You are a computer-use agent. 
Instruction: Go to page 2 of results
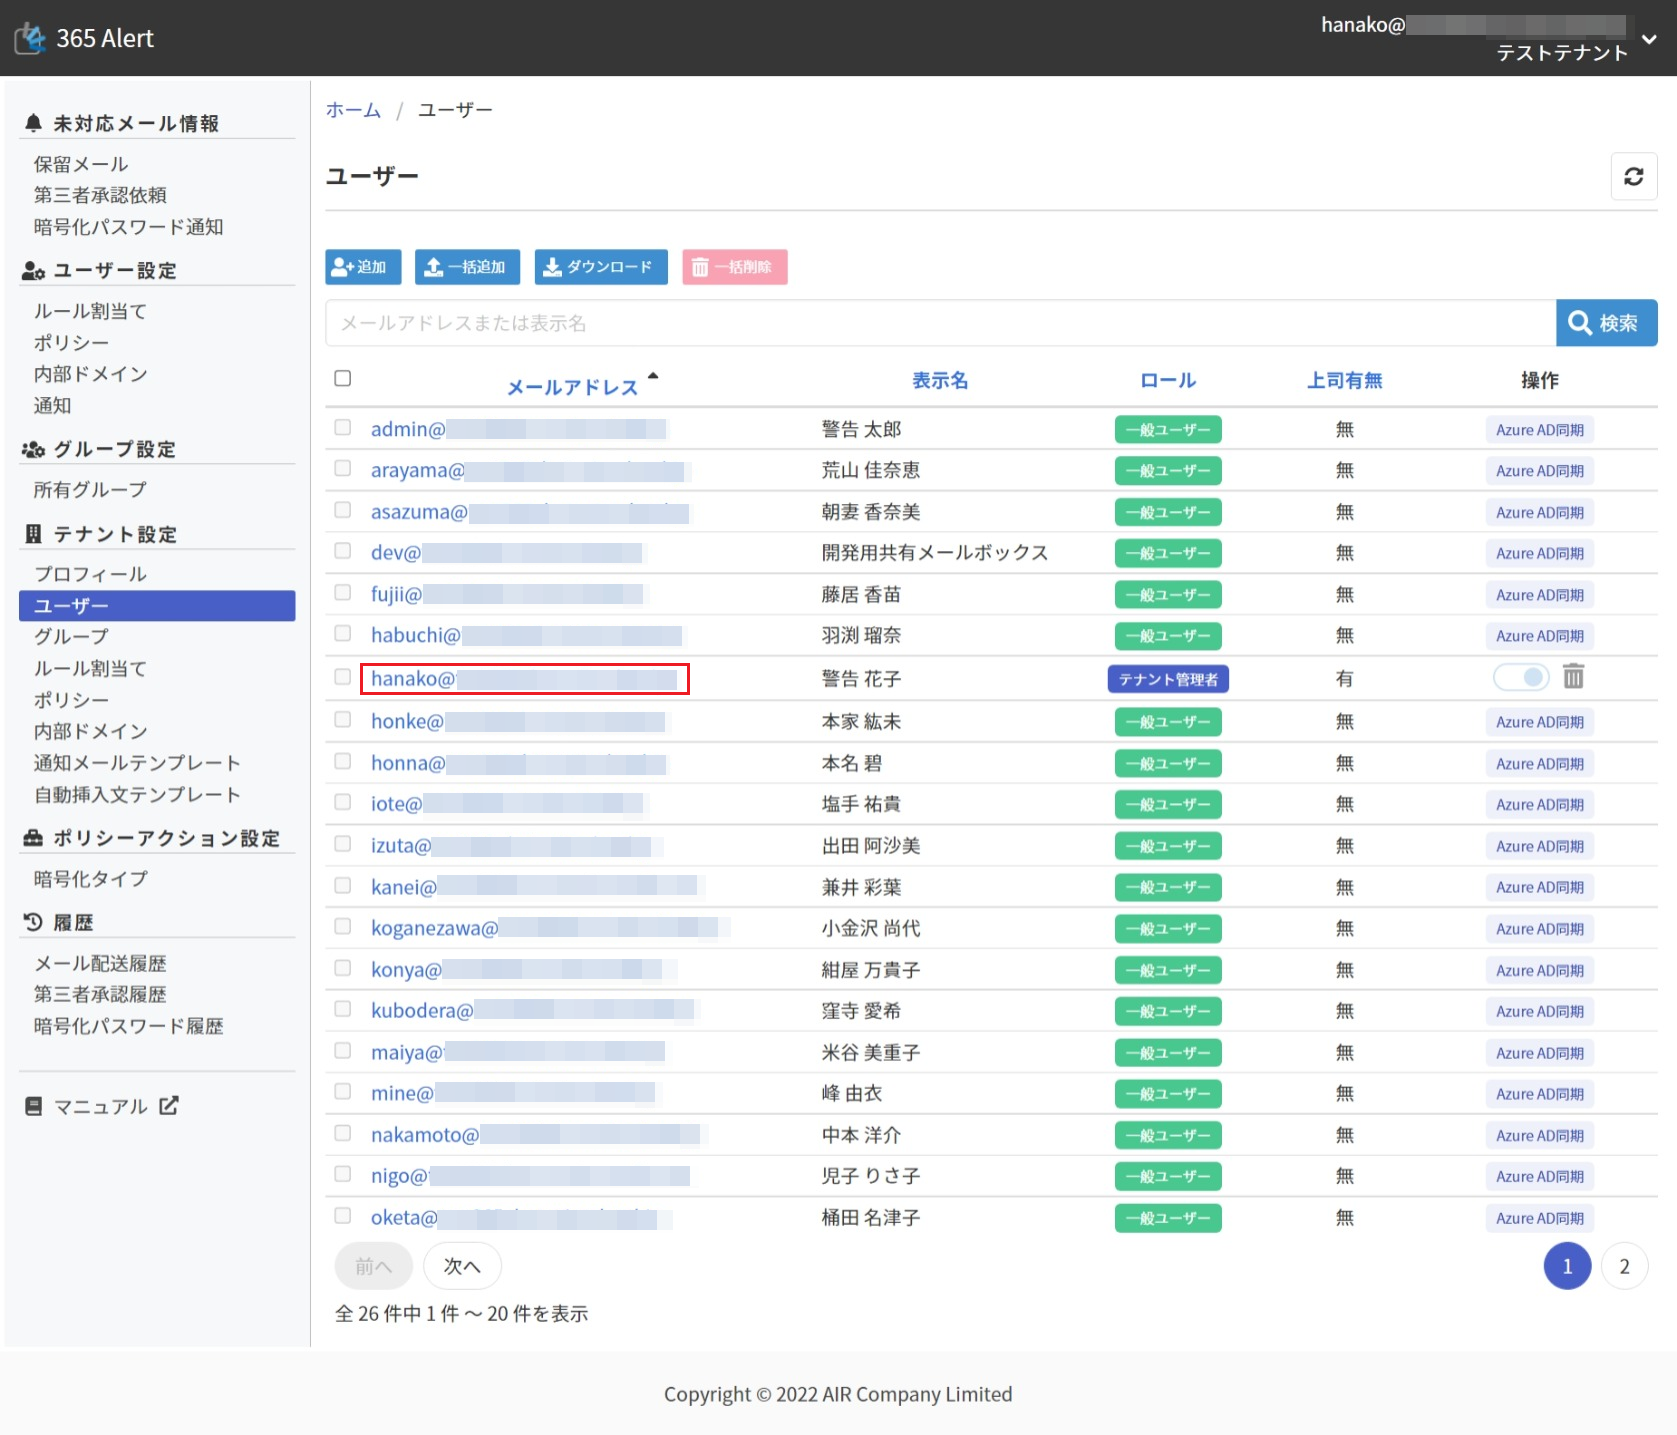(1624, 1266)
